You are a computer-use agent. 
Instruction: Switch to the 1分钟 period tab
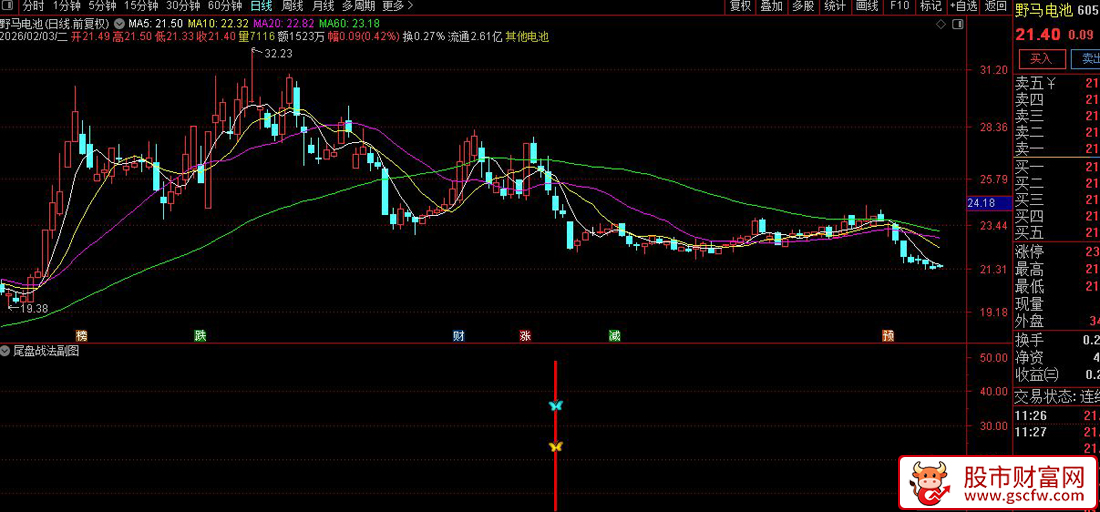point(67,6)
